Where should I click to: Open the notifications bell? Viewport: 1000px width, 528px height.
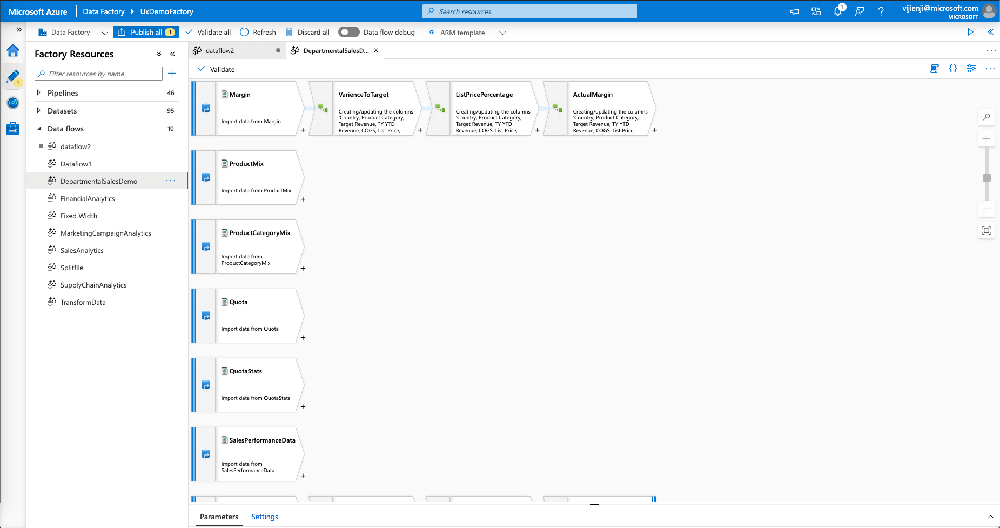pos(839,11)
